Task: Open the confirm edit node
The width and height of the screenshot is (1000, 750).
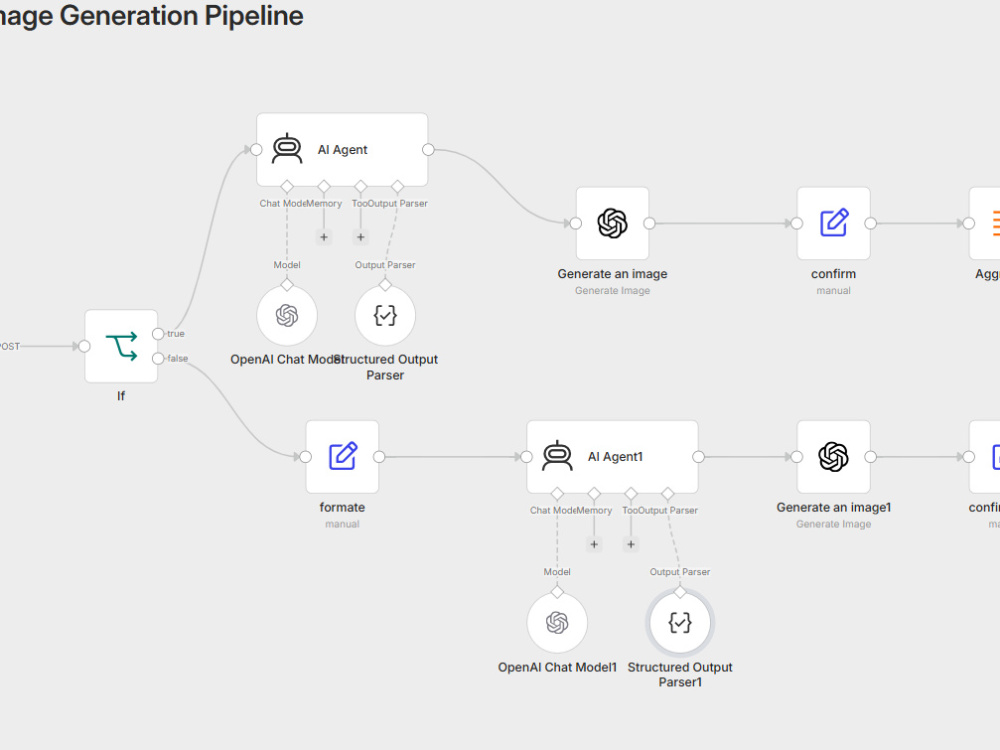Action: pos(834,223)
